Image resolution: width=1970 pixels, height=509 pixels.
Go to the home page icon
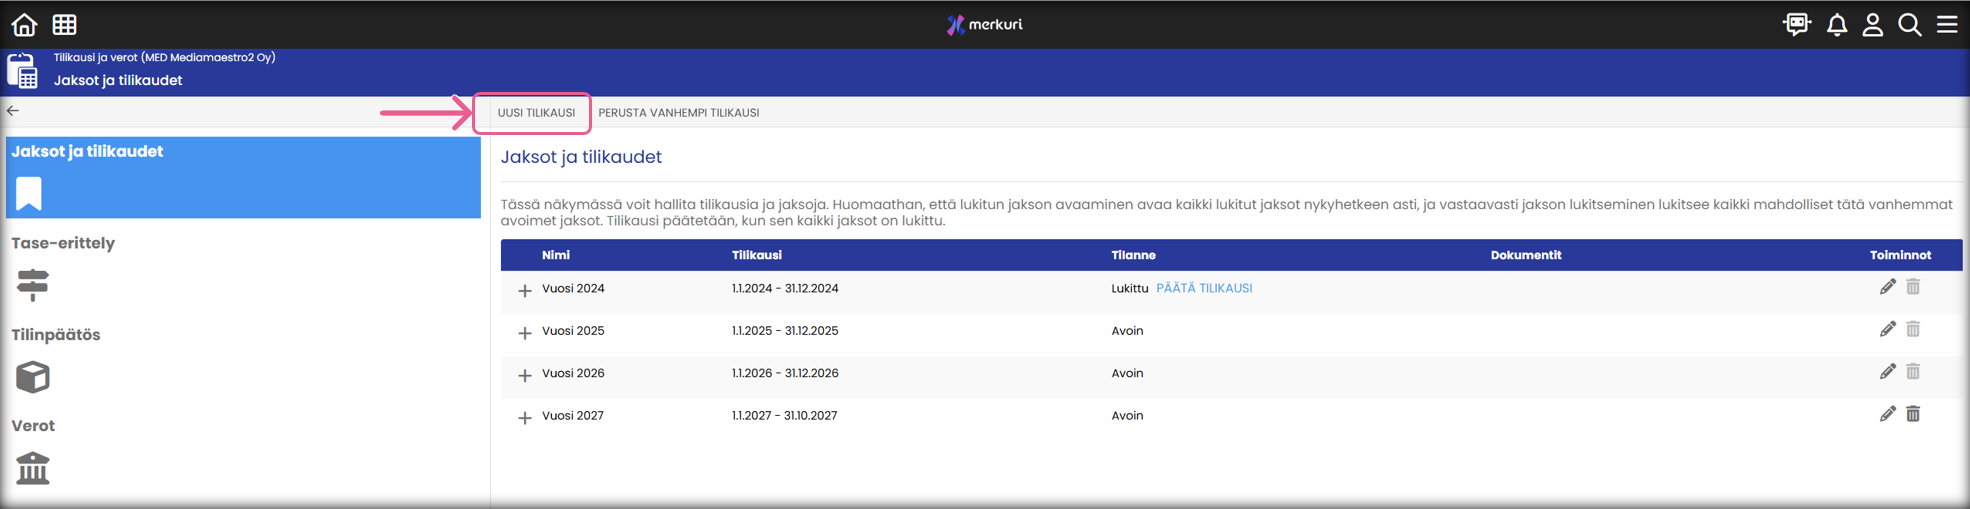(x=24, y=24)
